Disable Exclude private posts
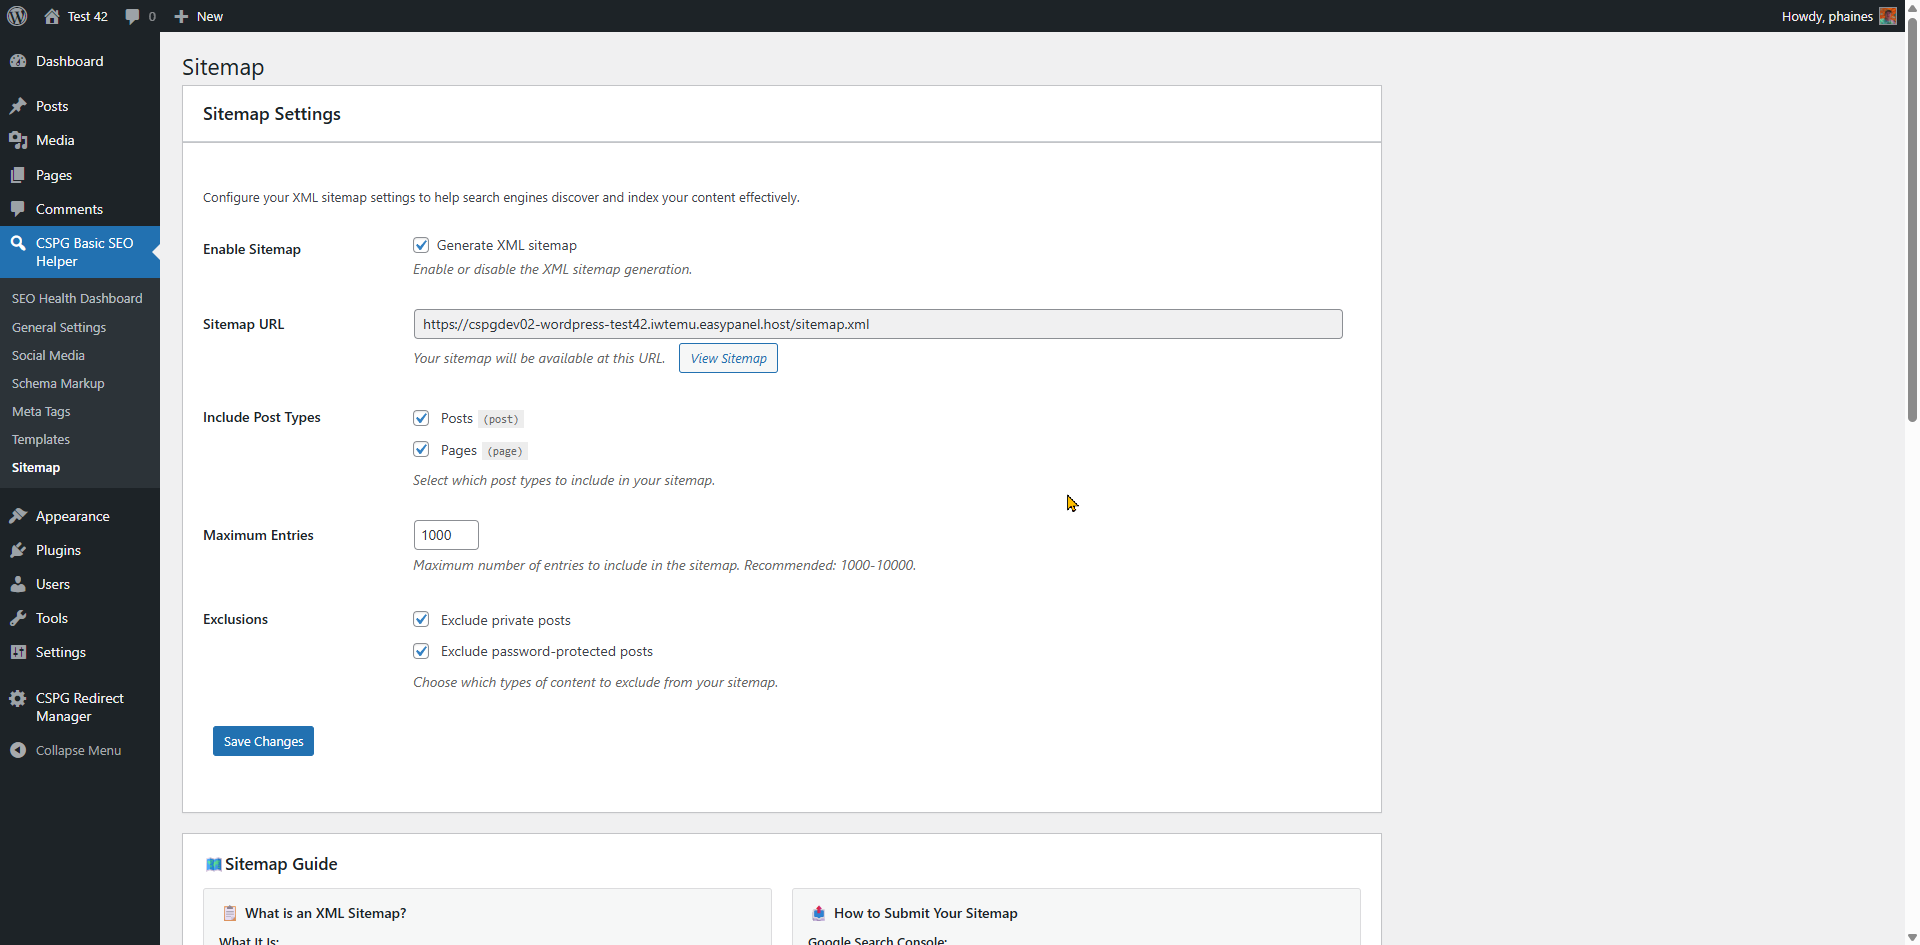1920x945 pixels. (x=421, y=619)
